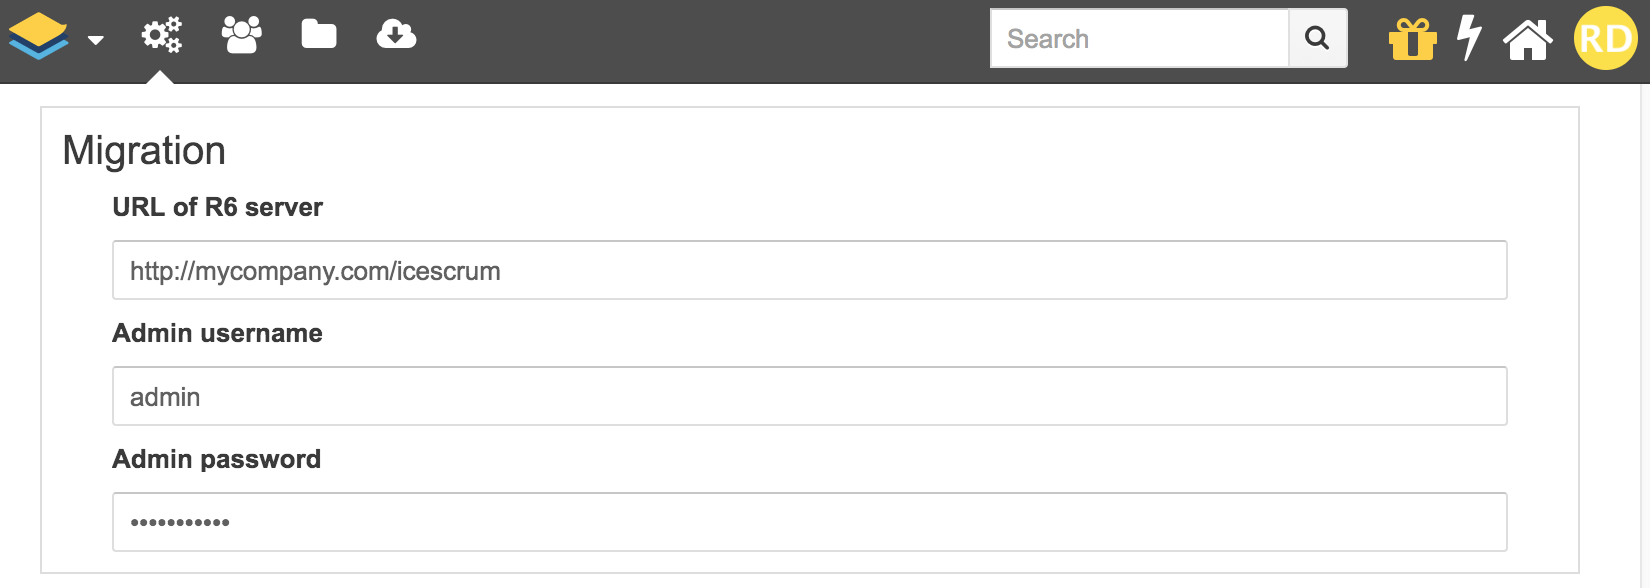Focus the Admin password field

click(809, 522)
